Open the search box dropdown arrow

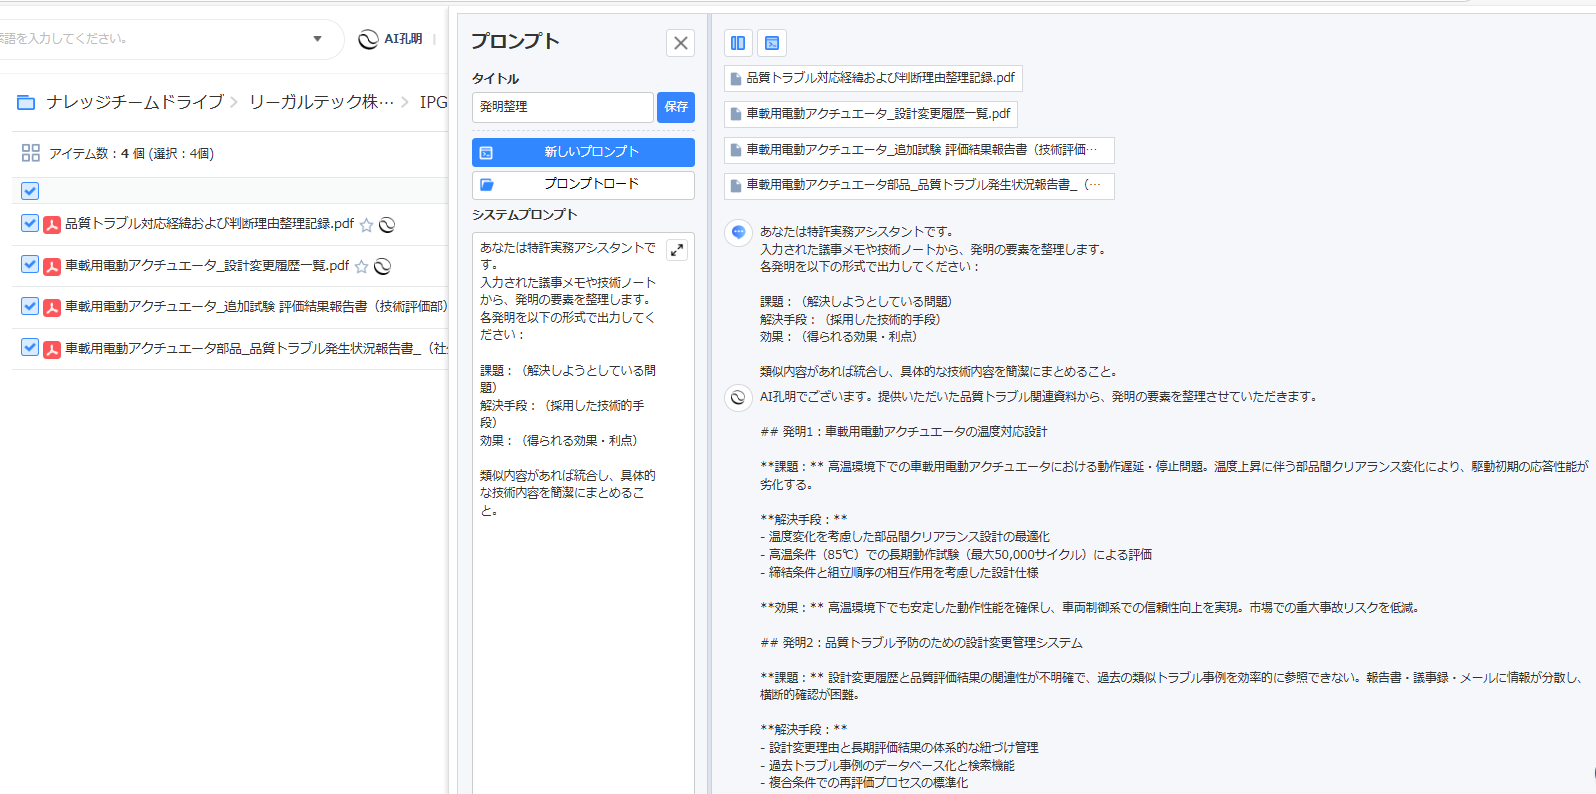pos(317,39)
